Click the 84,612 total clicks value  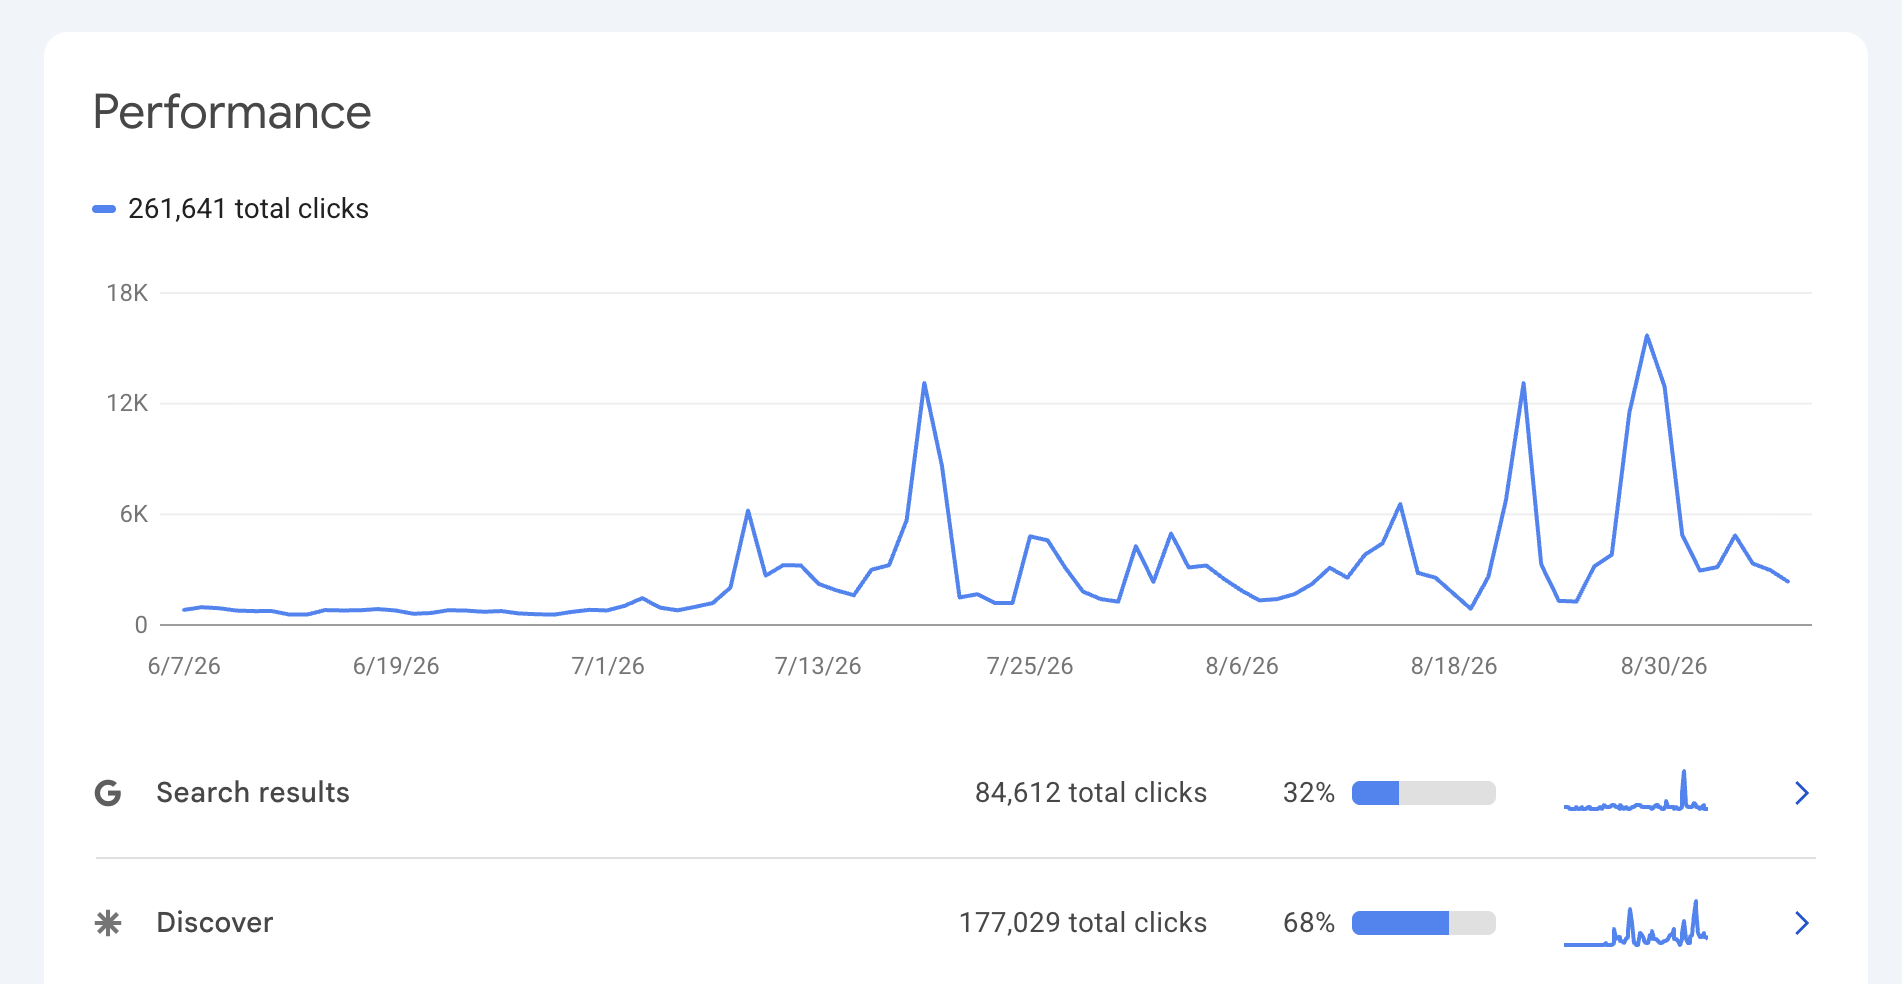pos(1091,793)
